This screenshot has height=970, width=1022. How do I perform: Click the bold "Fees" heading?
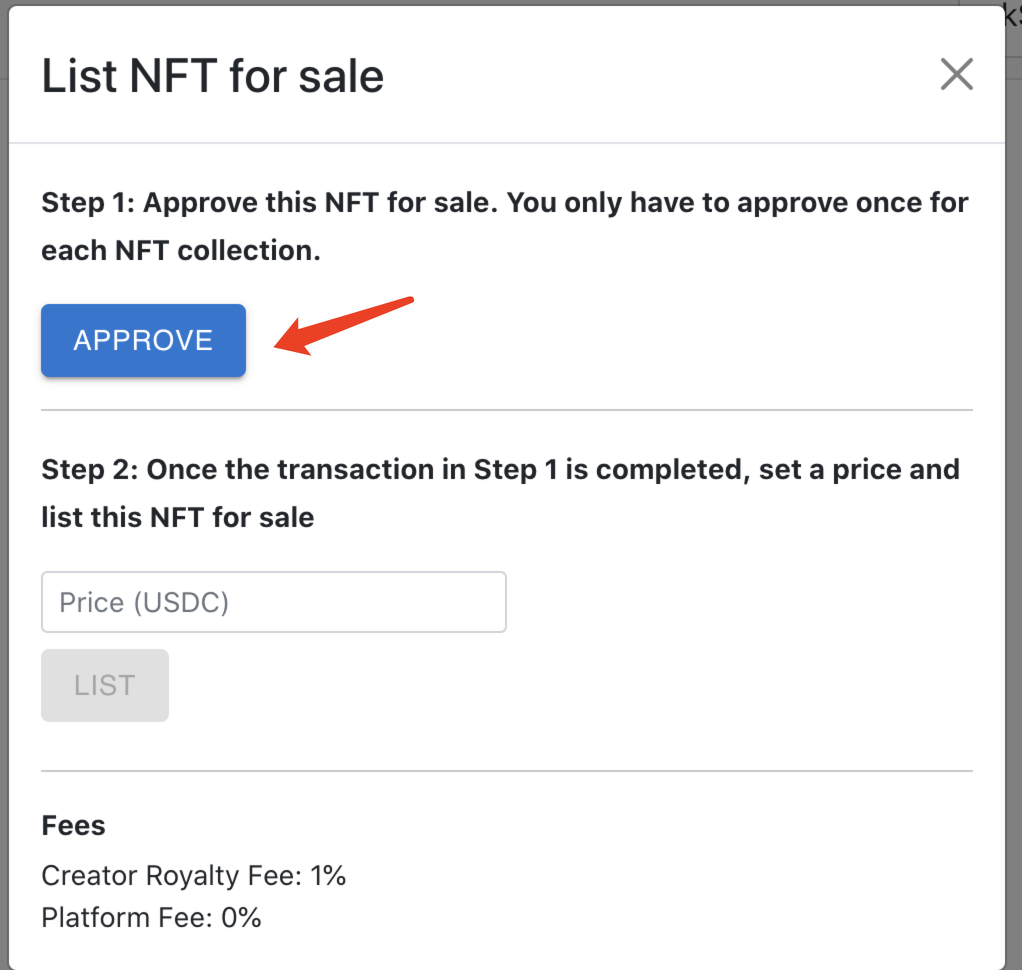coord(73,826)
